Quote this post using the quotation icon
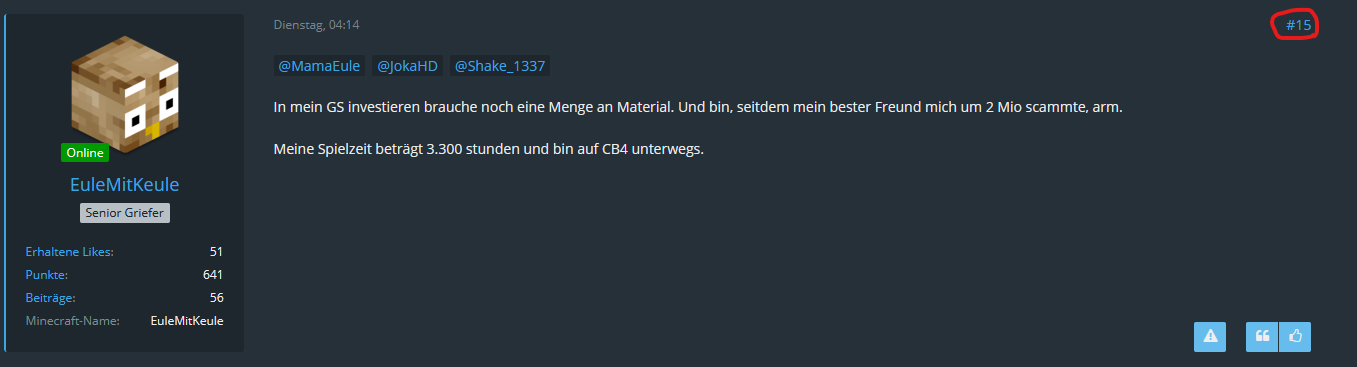 1262,337
